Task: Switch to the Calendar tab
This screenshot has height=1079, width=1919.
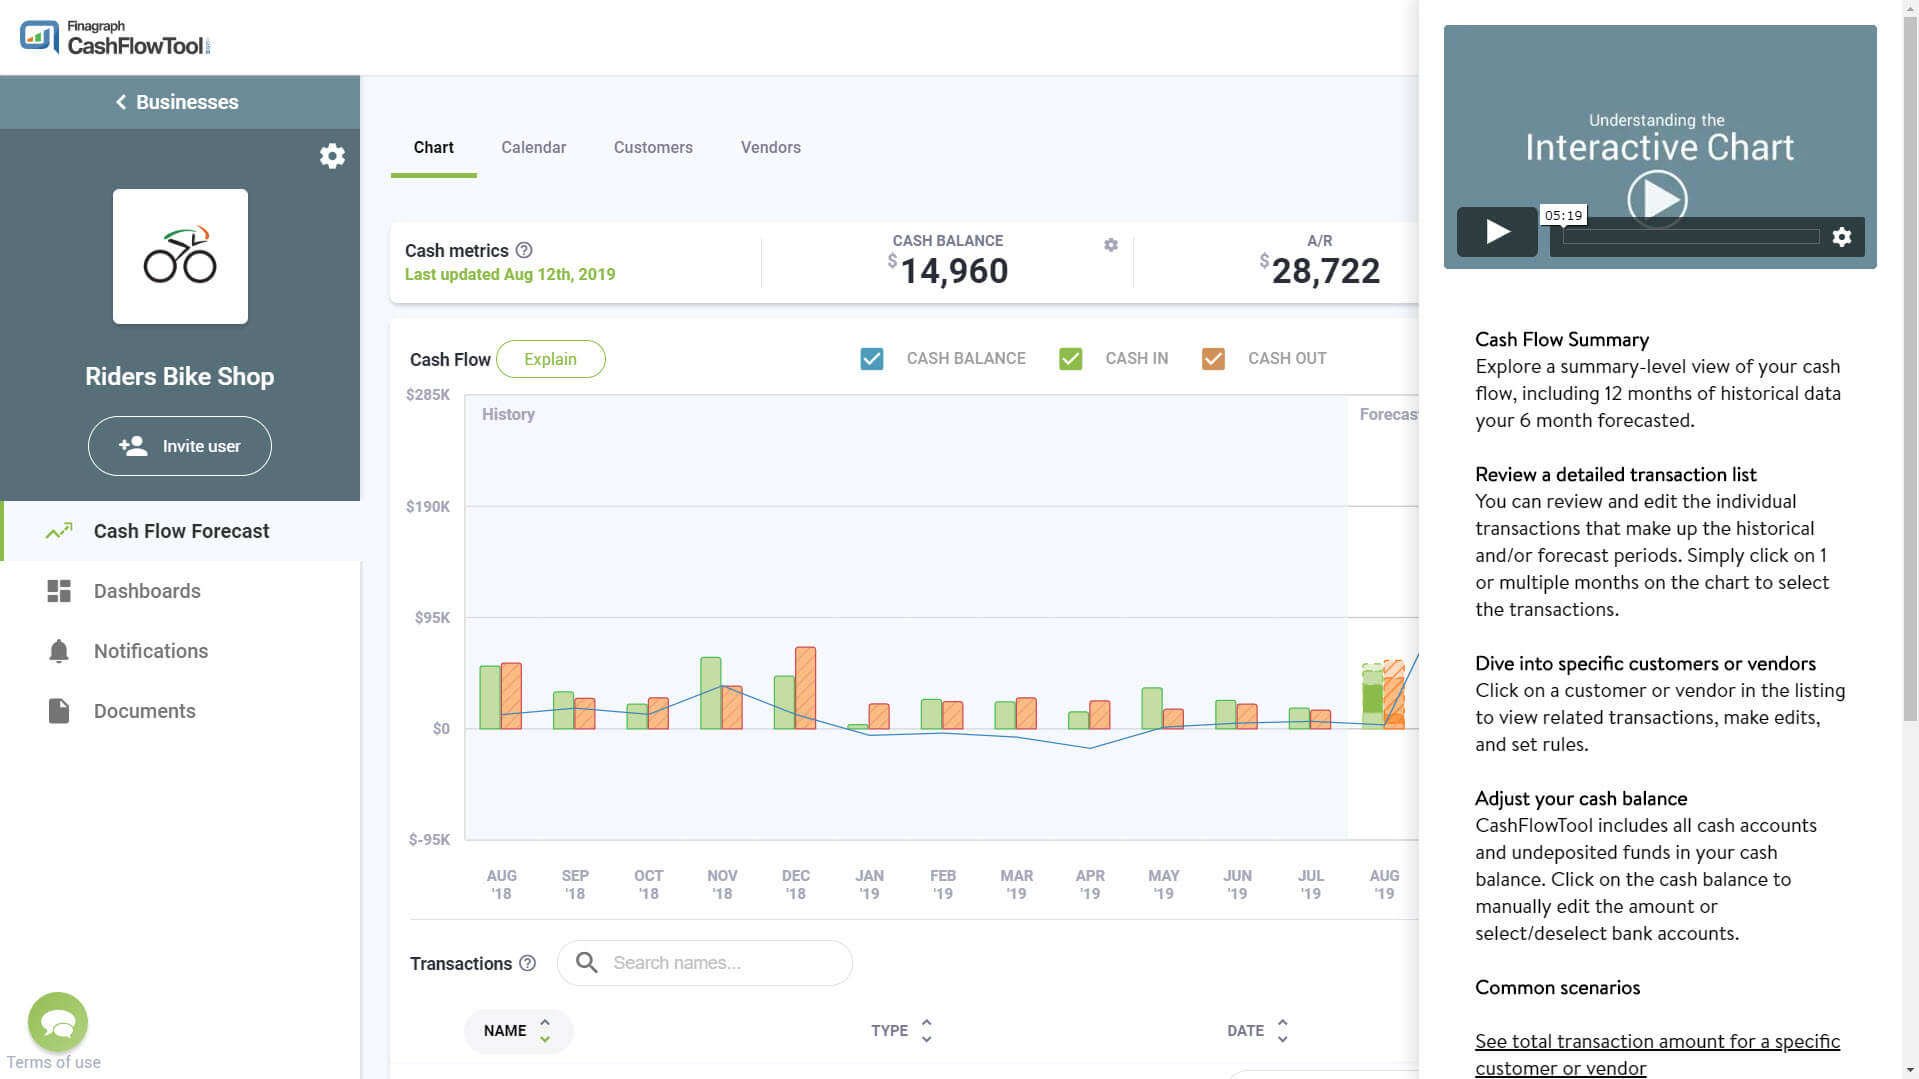Action: pos(533,147)
